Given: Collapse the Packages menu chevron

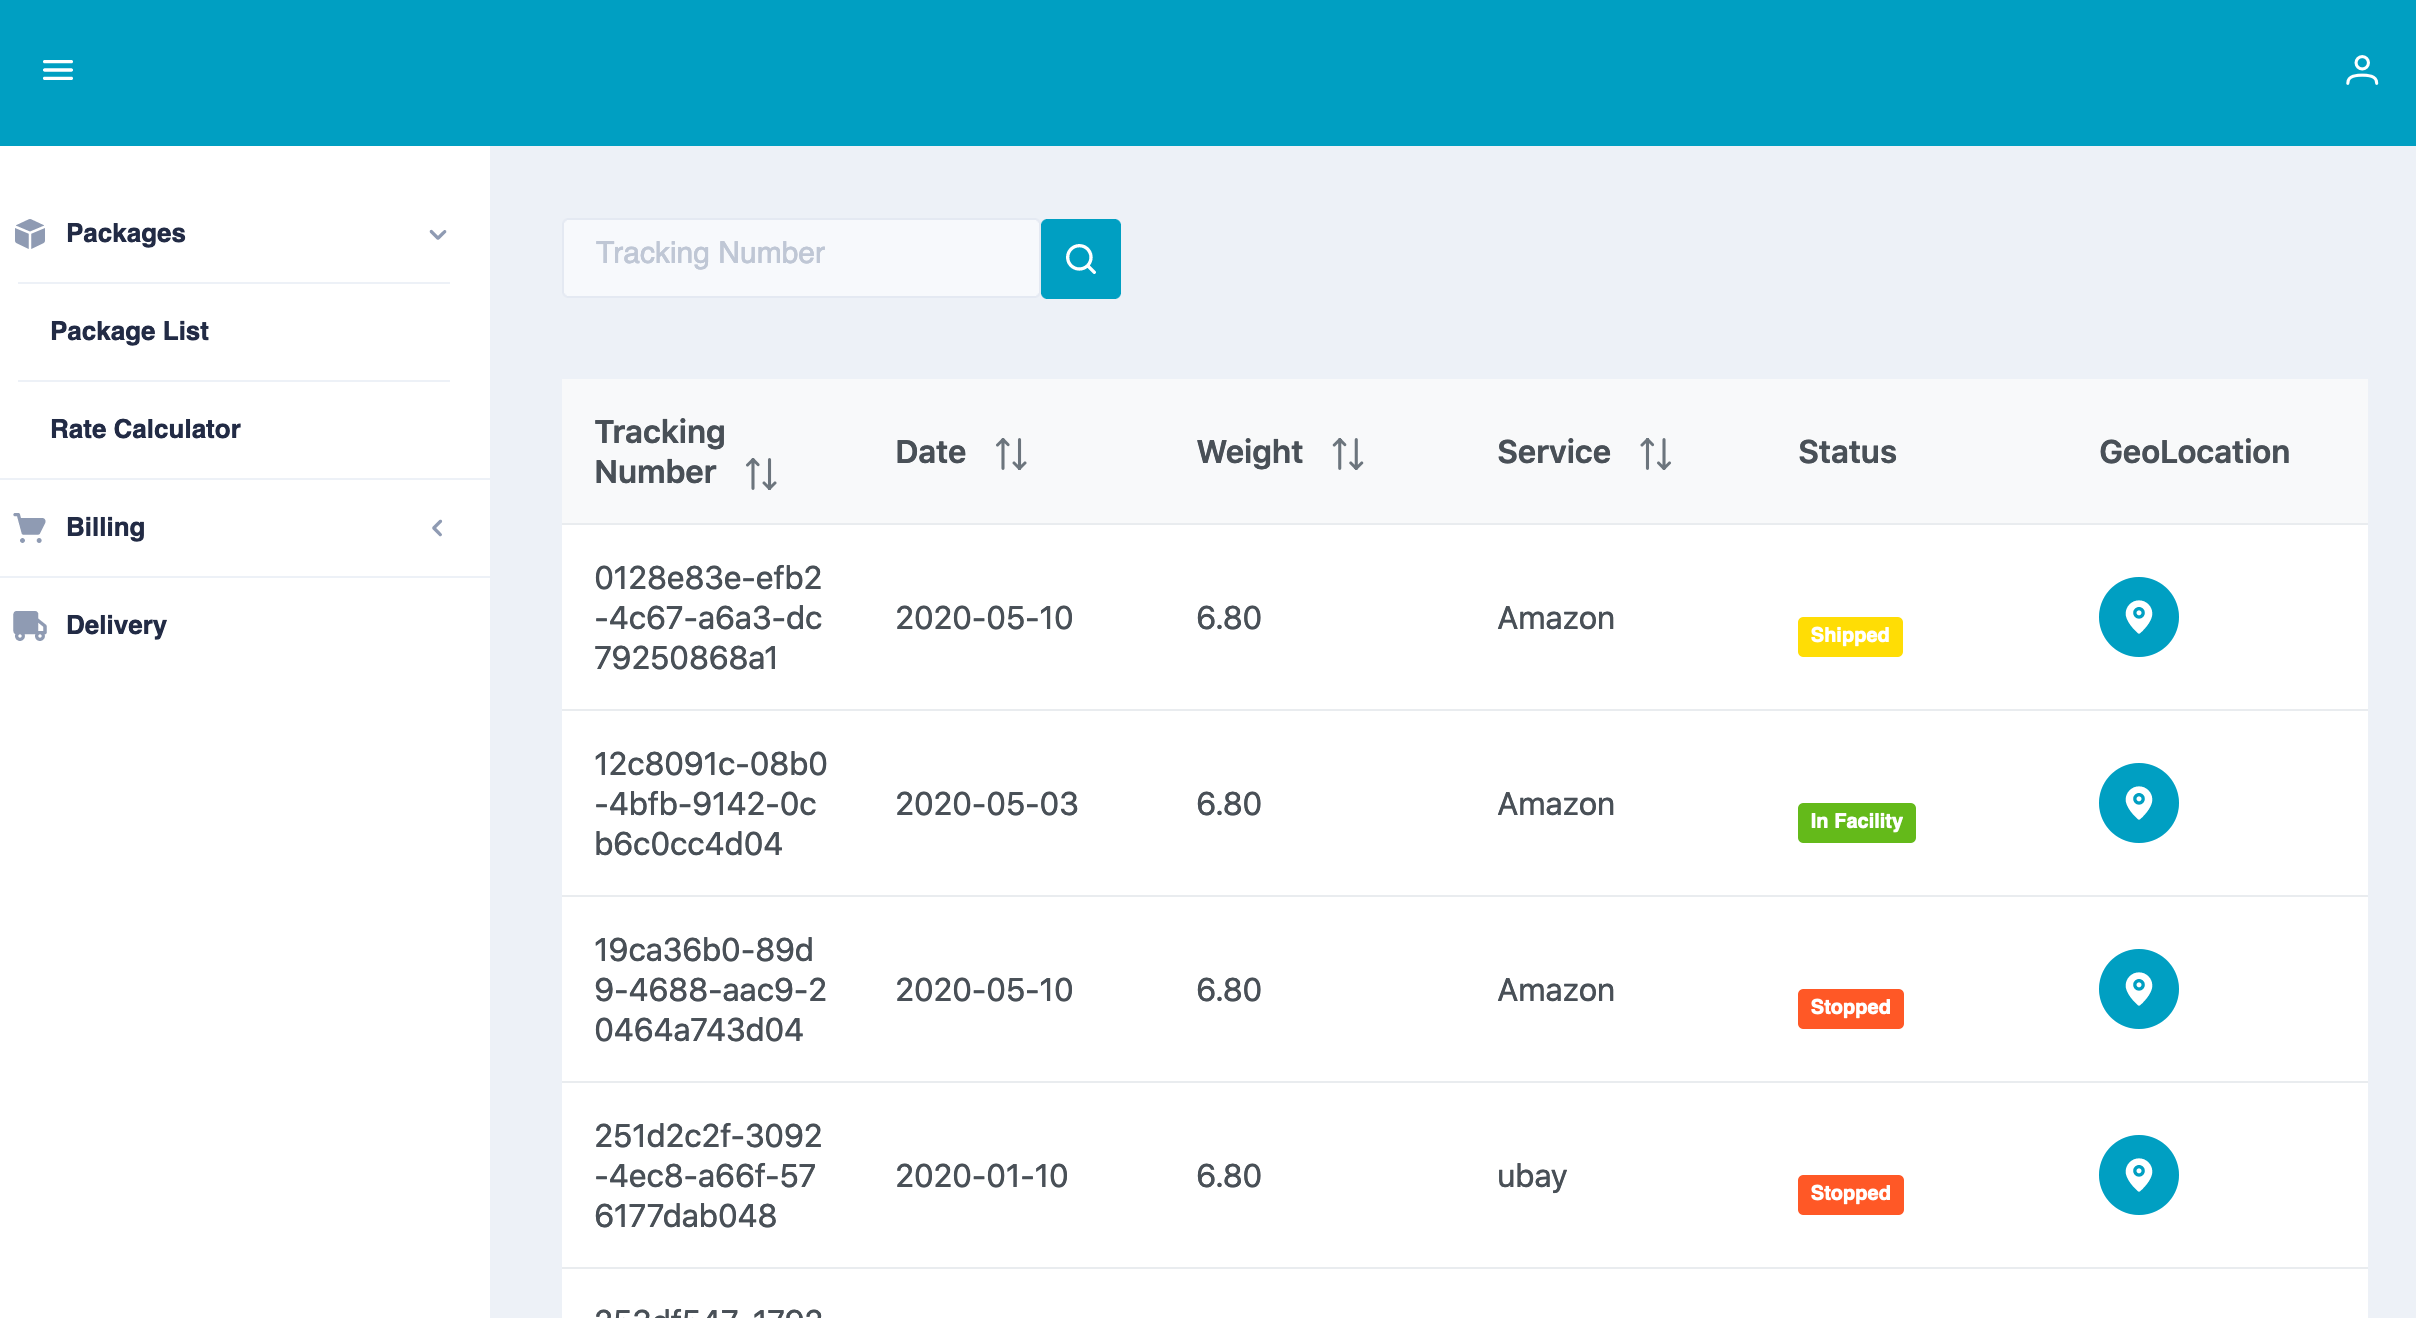Looking at the screenshot, I should 437,234.
